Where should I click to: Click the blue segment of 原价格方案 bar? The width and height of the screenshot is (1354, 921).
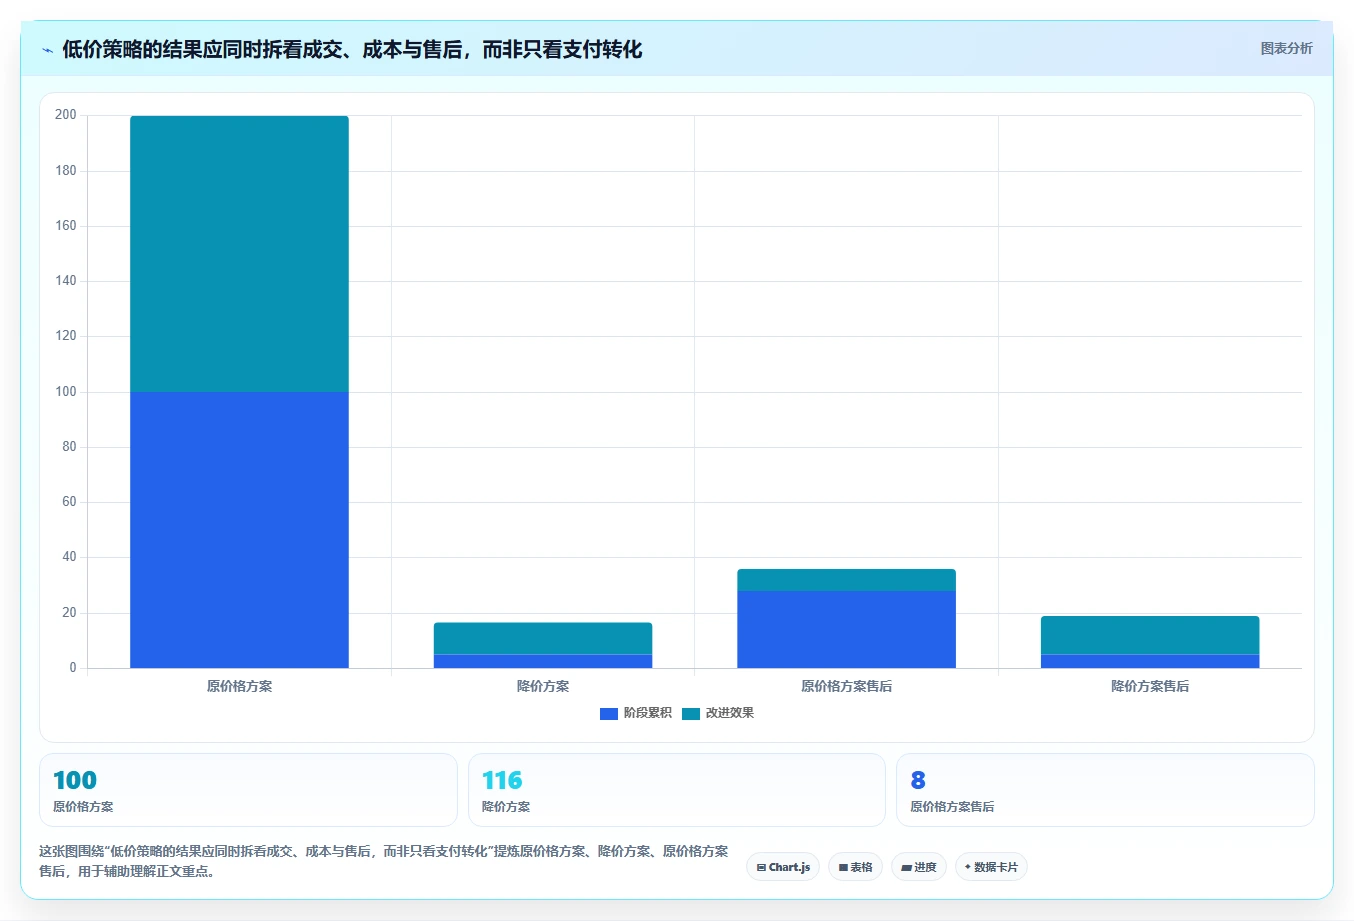[x=240, y=530]
